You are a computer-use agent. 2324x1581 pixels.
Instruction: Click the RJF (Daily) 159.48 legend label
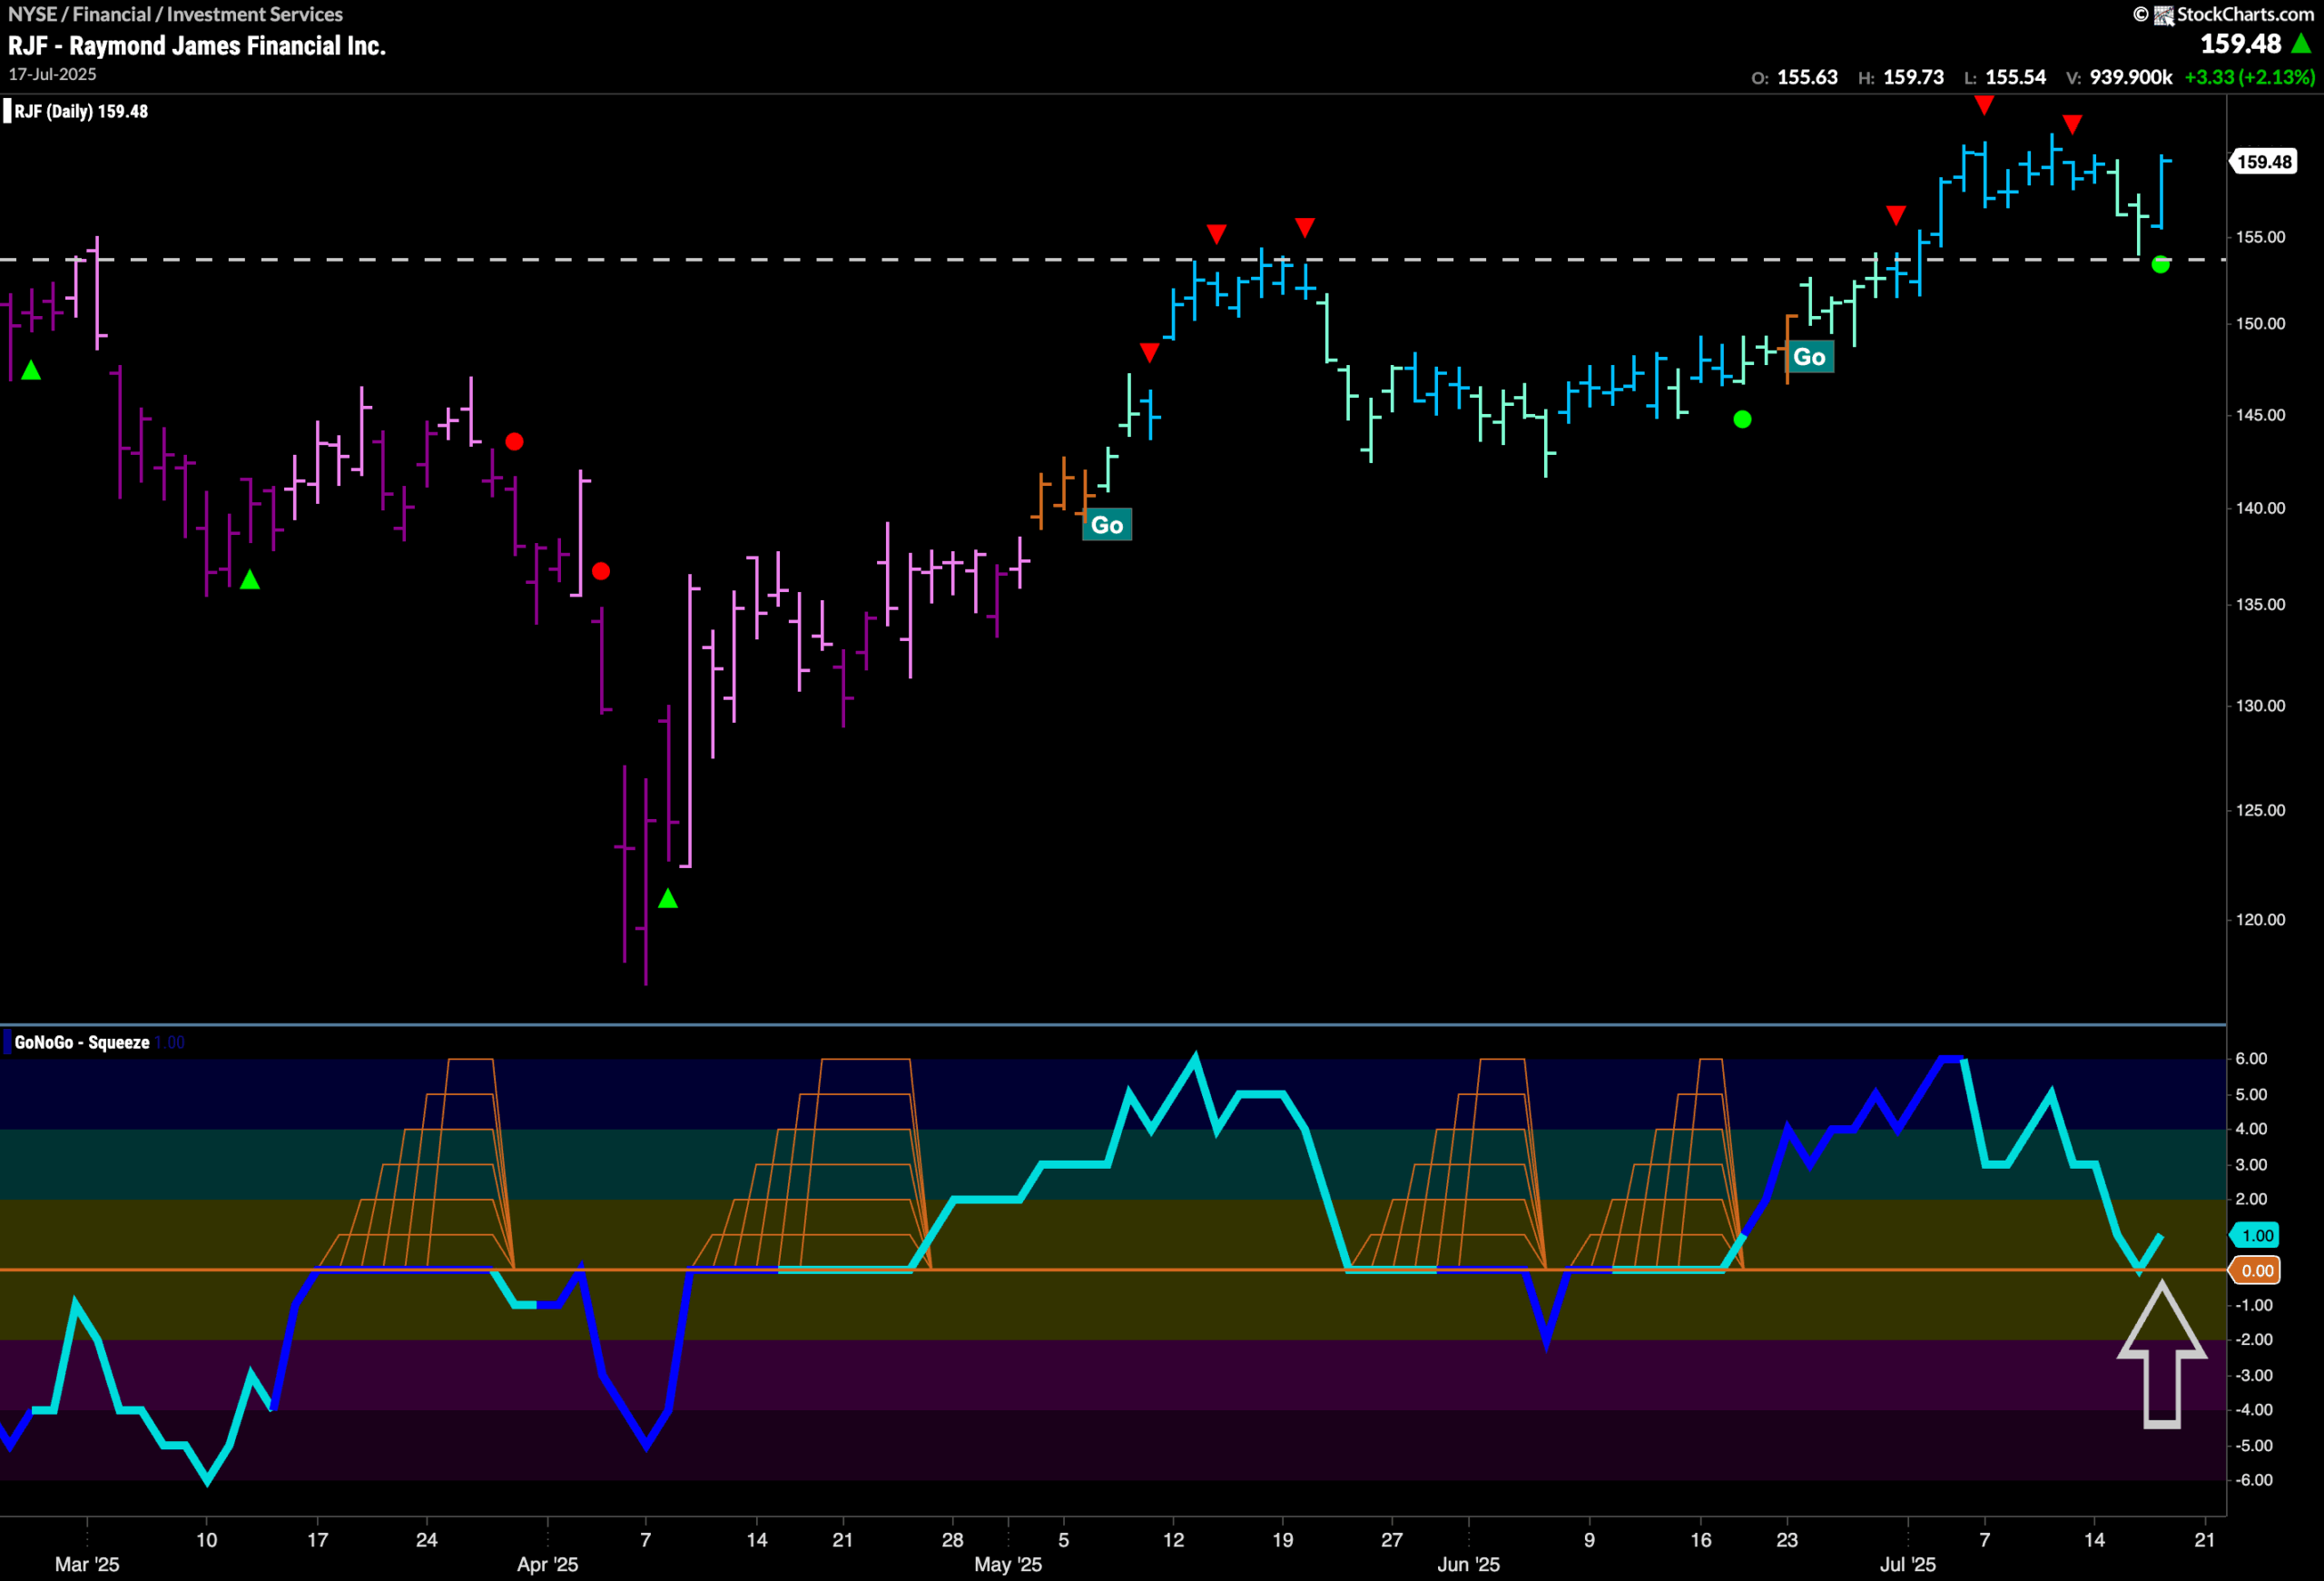click(81, 111)
